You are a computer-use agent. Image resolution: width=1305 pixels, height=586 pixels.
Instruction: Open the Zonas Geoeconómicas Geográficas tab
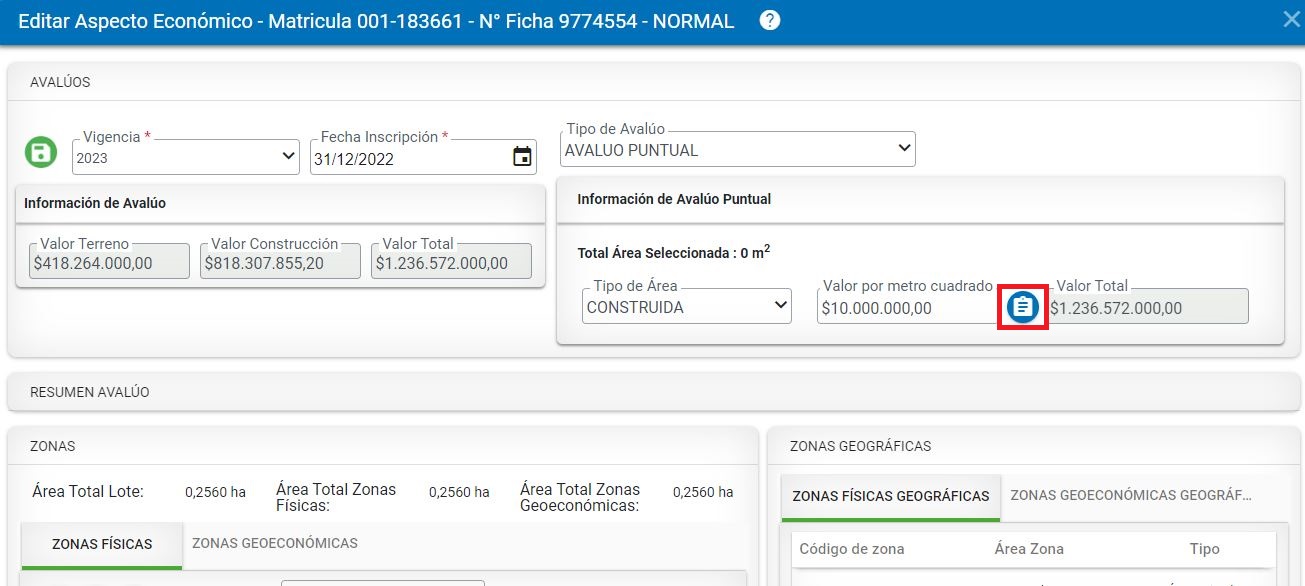coord(1130,495)
